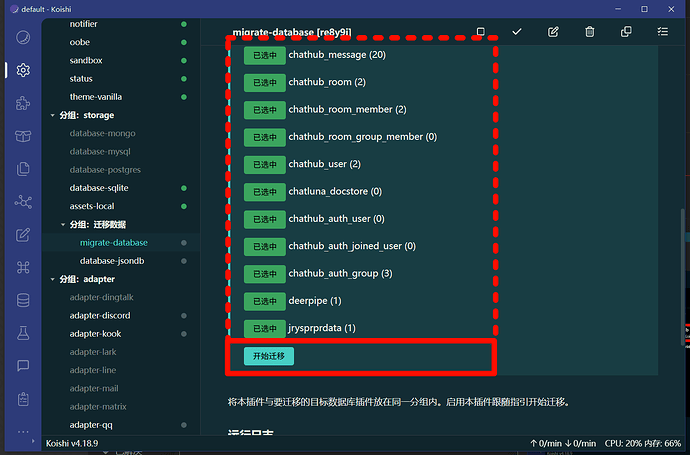Open the plugin market puzzle icon
The height and width of the screenshot is (455, 690).
(x=23, y=103)
